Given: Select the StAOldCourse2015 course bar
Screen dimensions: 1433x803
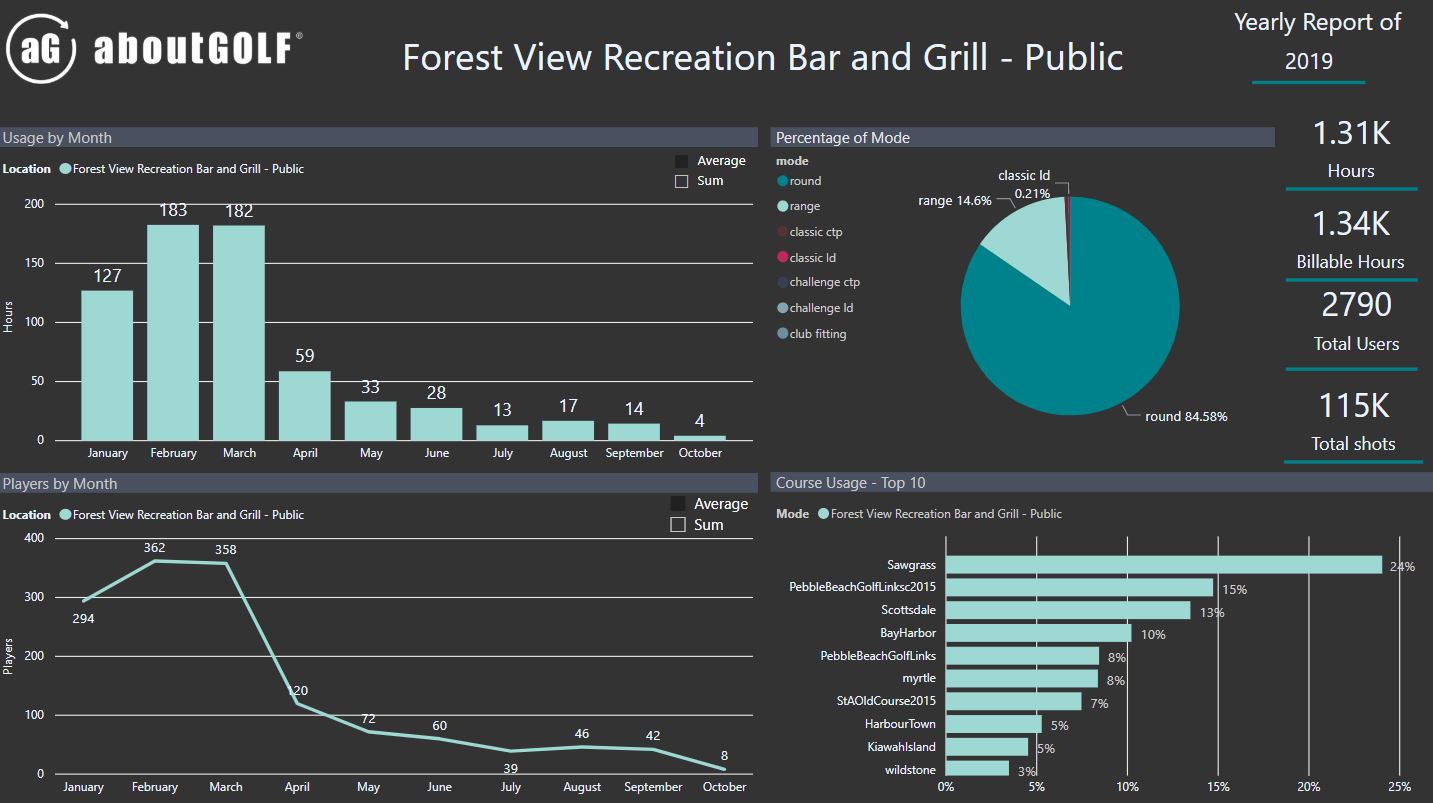Looking at the screenshot, I should click(1014, 701).
